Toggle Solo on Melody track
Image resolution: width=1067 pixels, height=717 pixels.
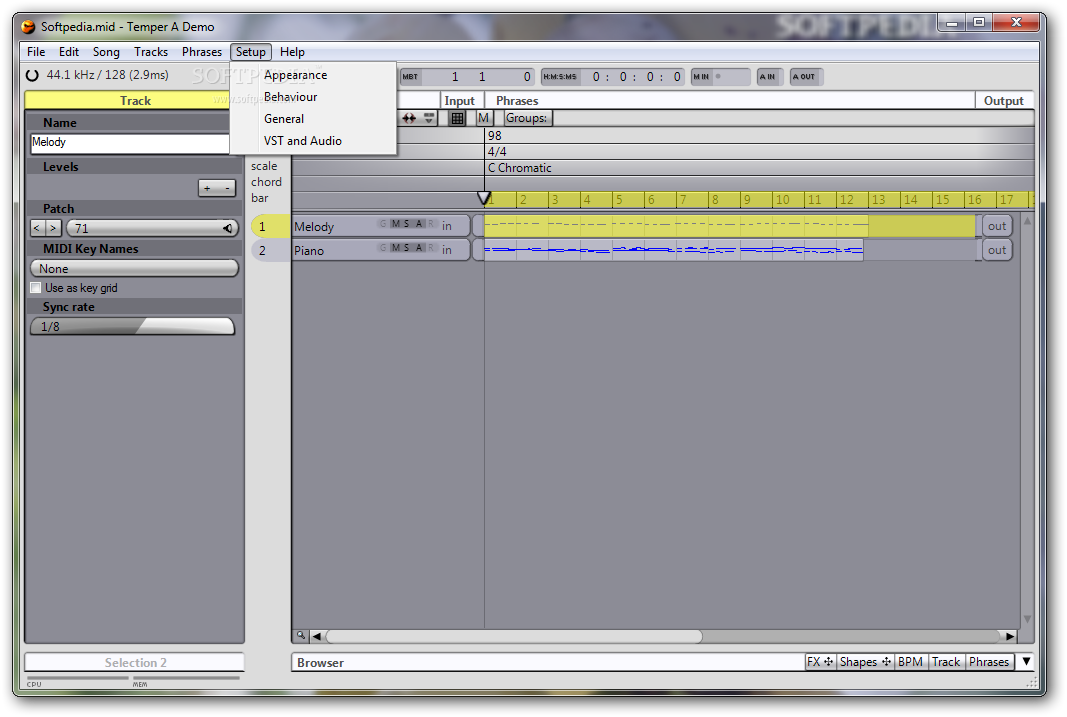407,224
